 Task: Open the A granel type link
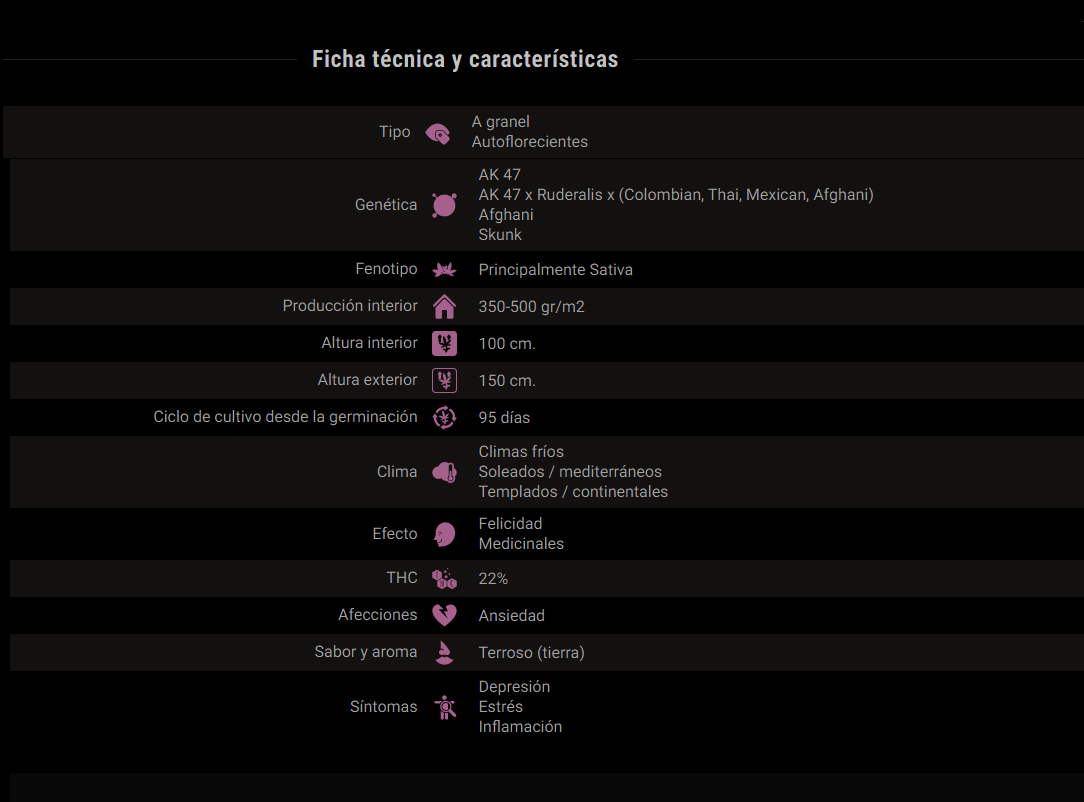click(501, 122)
